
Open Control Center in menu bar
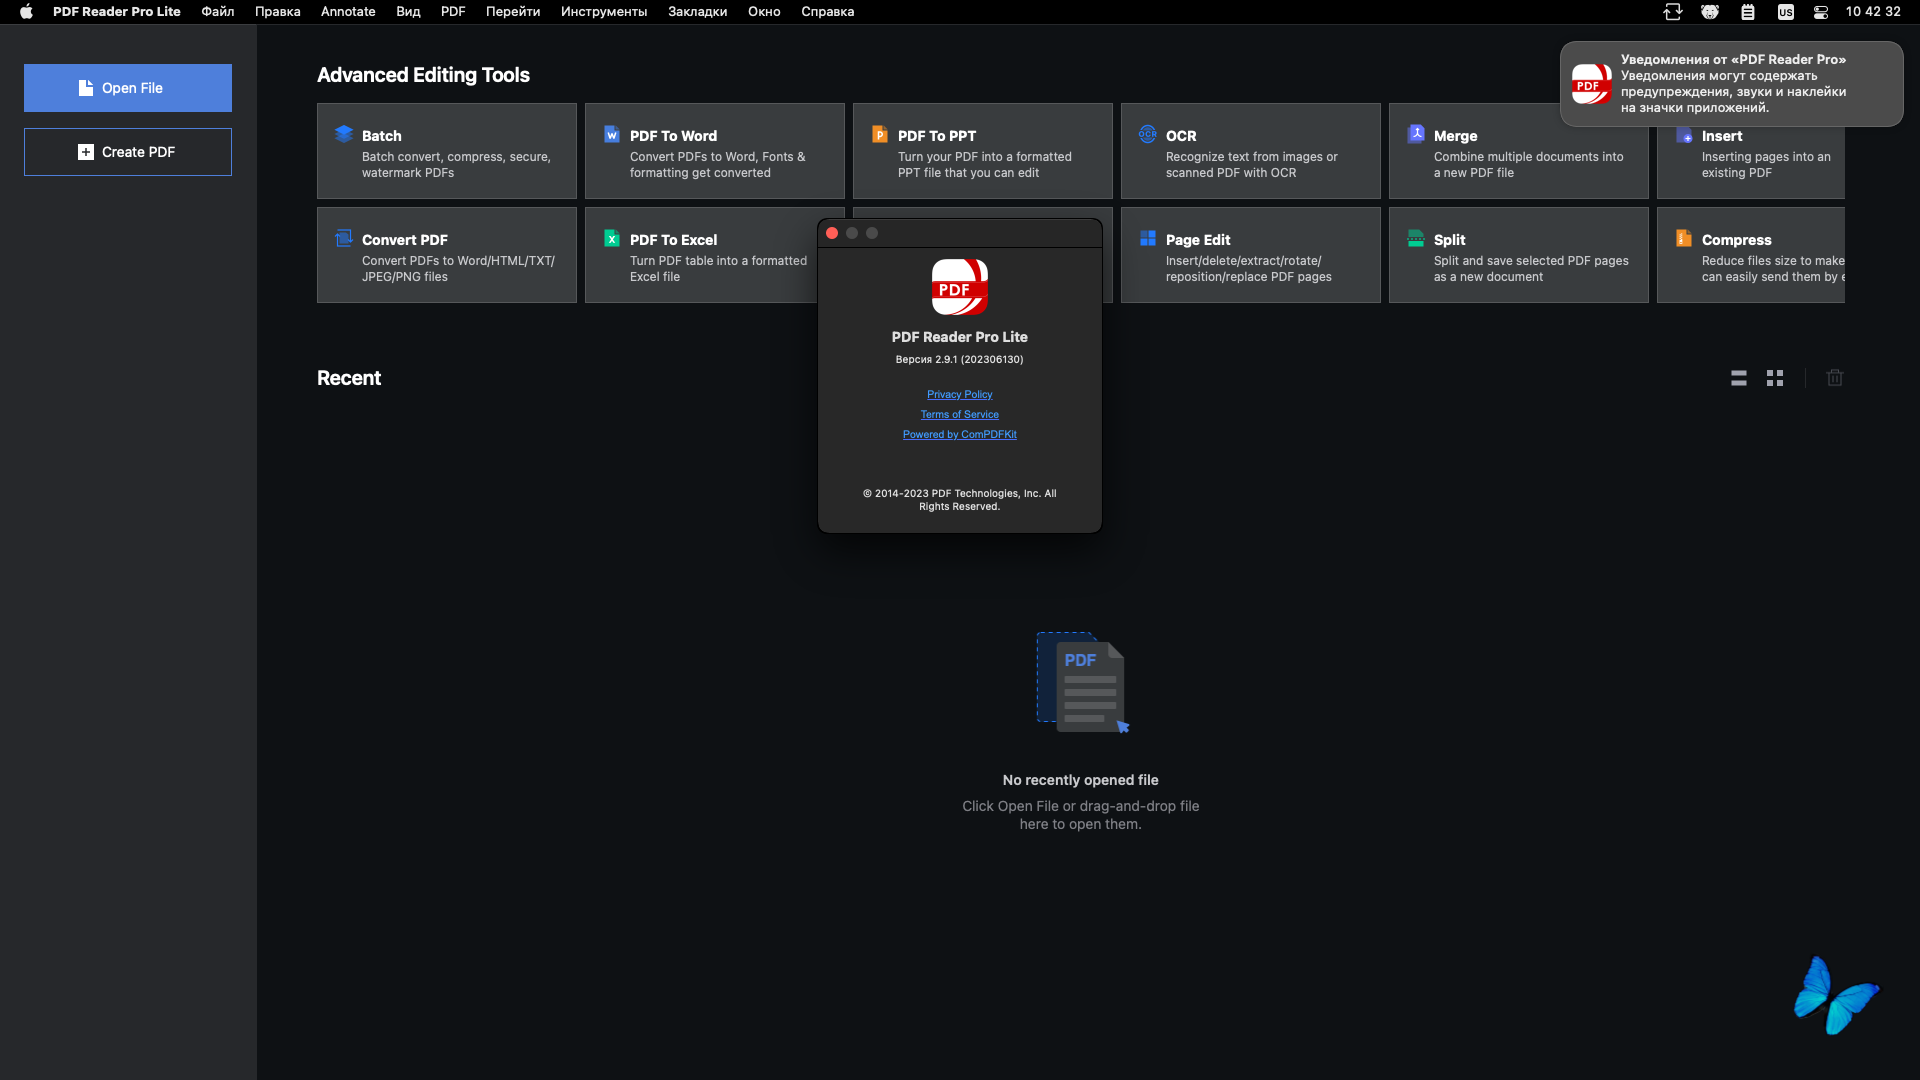1821,12
